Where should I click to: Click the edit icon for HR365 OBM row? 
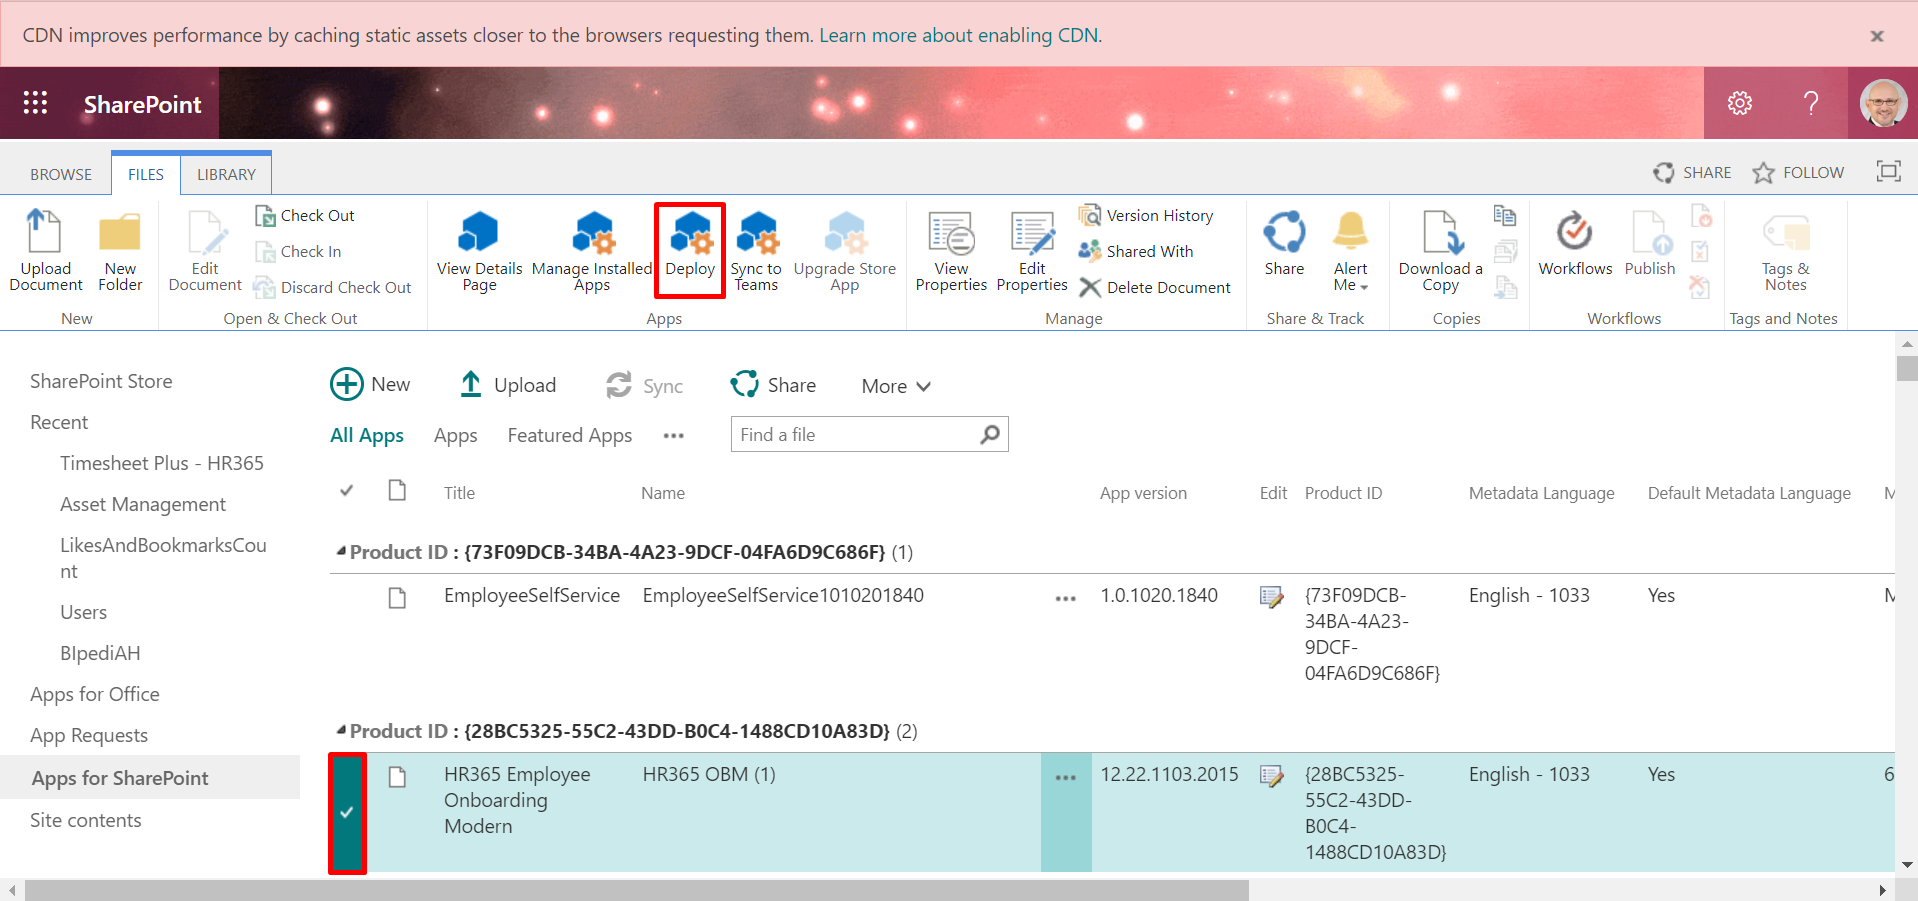tap(1271, 776)
